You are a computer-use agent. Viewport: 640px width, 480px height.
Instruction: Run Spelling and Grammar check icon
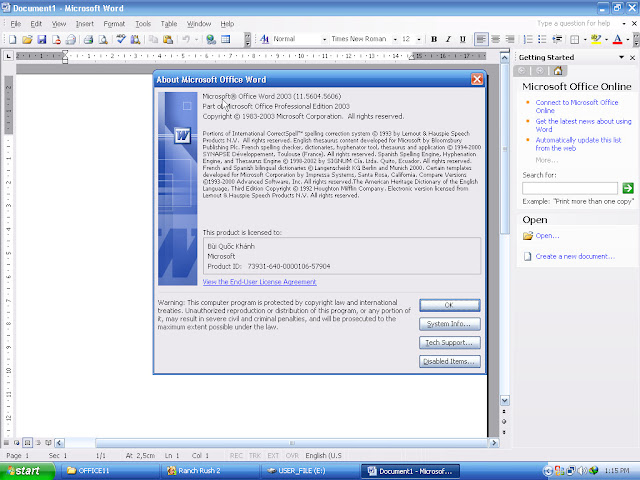[x=121, y=39]
